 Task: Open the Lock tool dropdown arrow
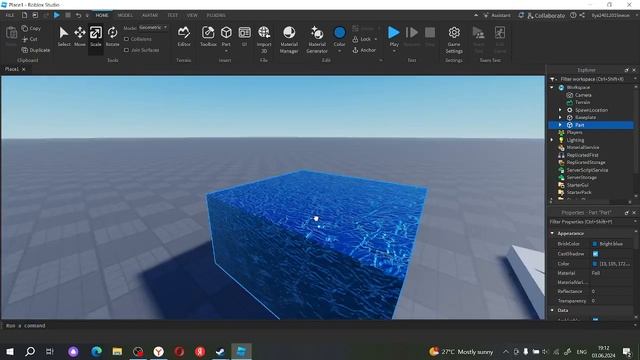(376, 39)
